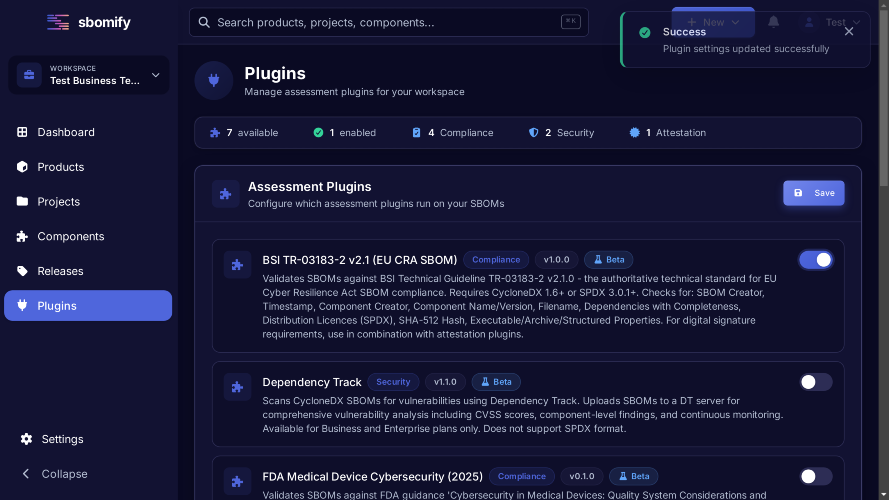Image resolution: width=889 pixels, height=500 pixels.
Task: Open notifications bell
Action: click(773, 22)
